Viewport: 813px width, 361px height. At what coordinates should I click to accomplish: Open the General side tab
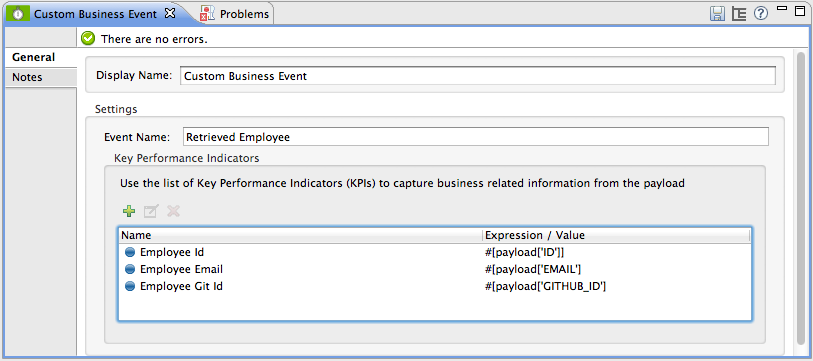[40, 57]
